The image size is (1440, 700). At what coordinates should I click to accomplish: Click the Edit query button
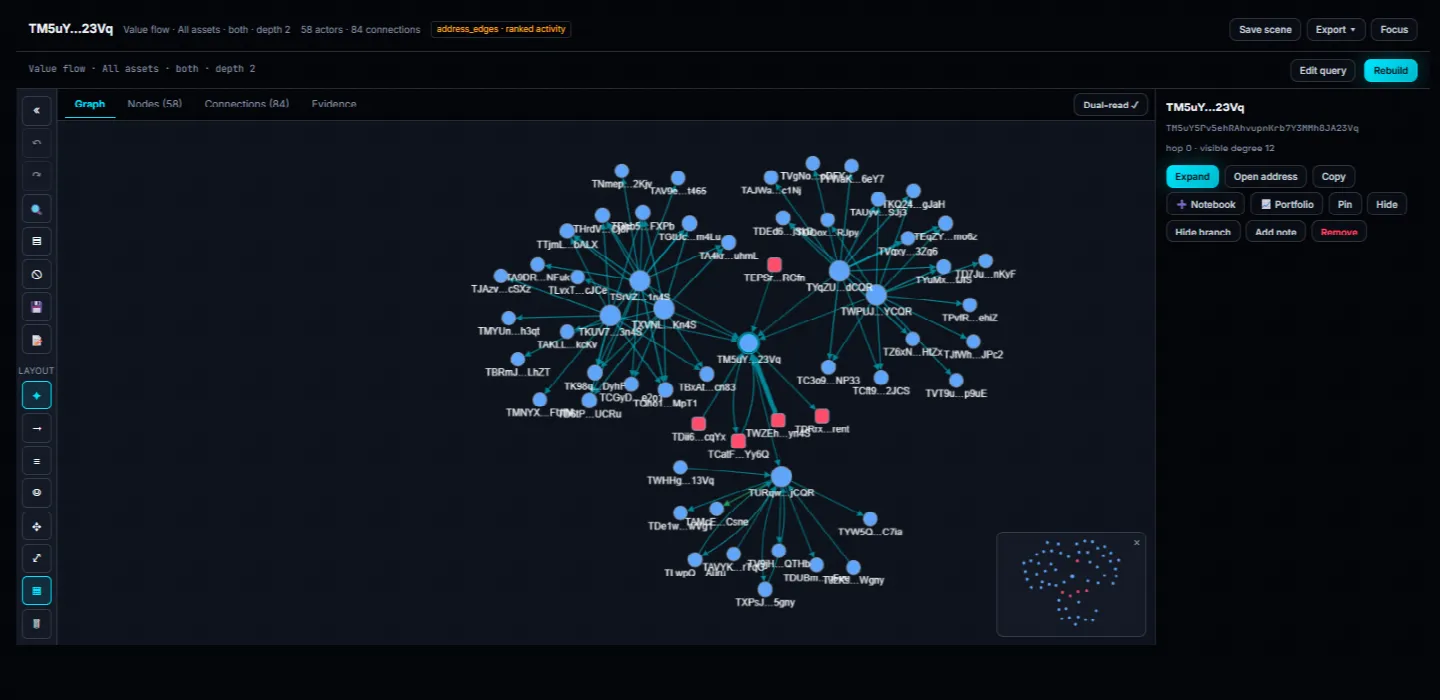[1323, 70]
